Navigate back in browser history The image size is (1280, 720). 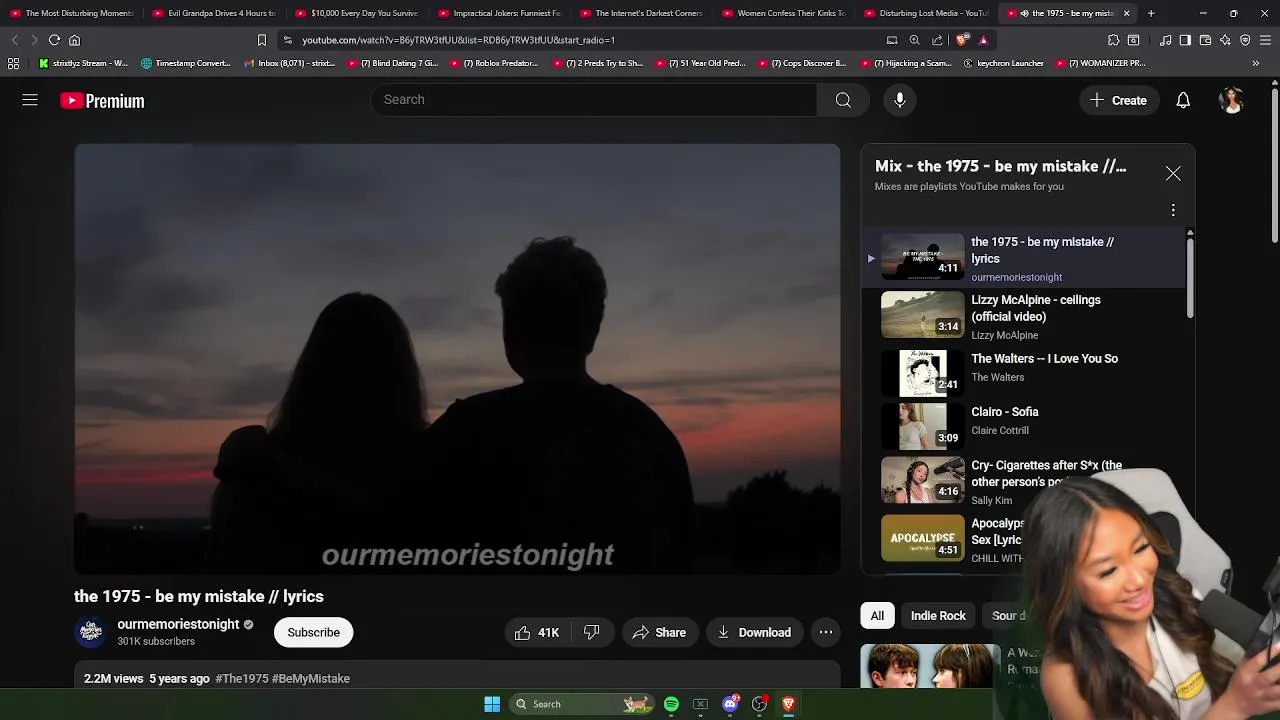click(14, 40)
